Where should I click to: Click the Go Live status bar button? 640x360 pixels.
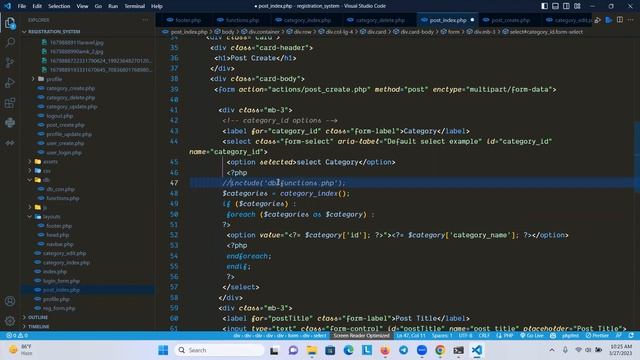(x=532, y=336)
